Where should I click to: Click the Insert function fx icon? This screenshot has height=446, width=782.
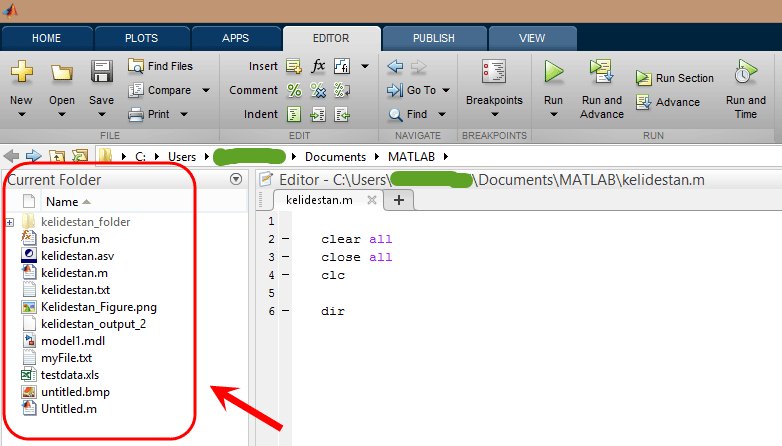(318, 66)
